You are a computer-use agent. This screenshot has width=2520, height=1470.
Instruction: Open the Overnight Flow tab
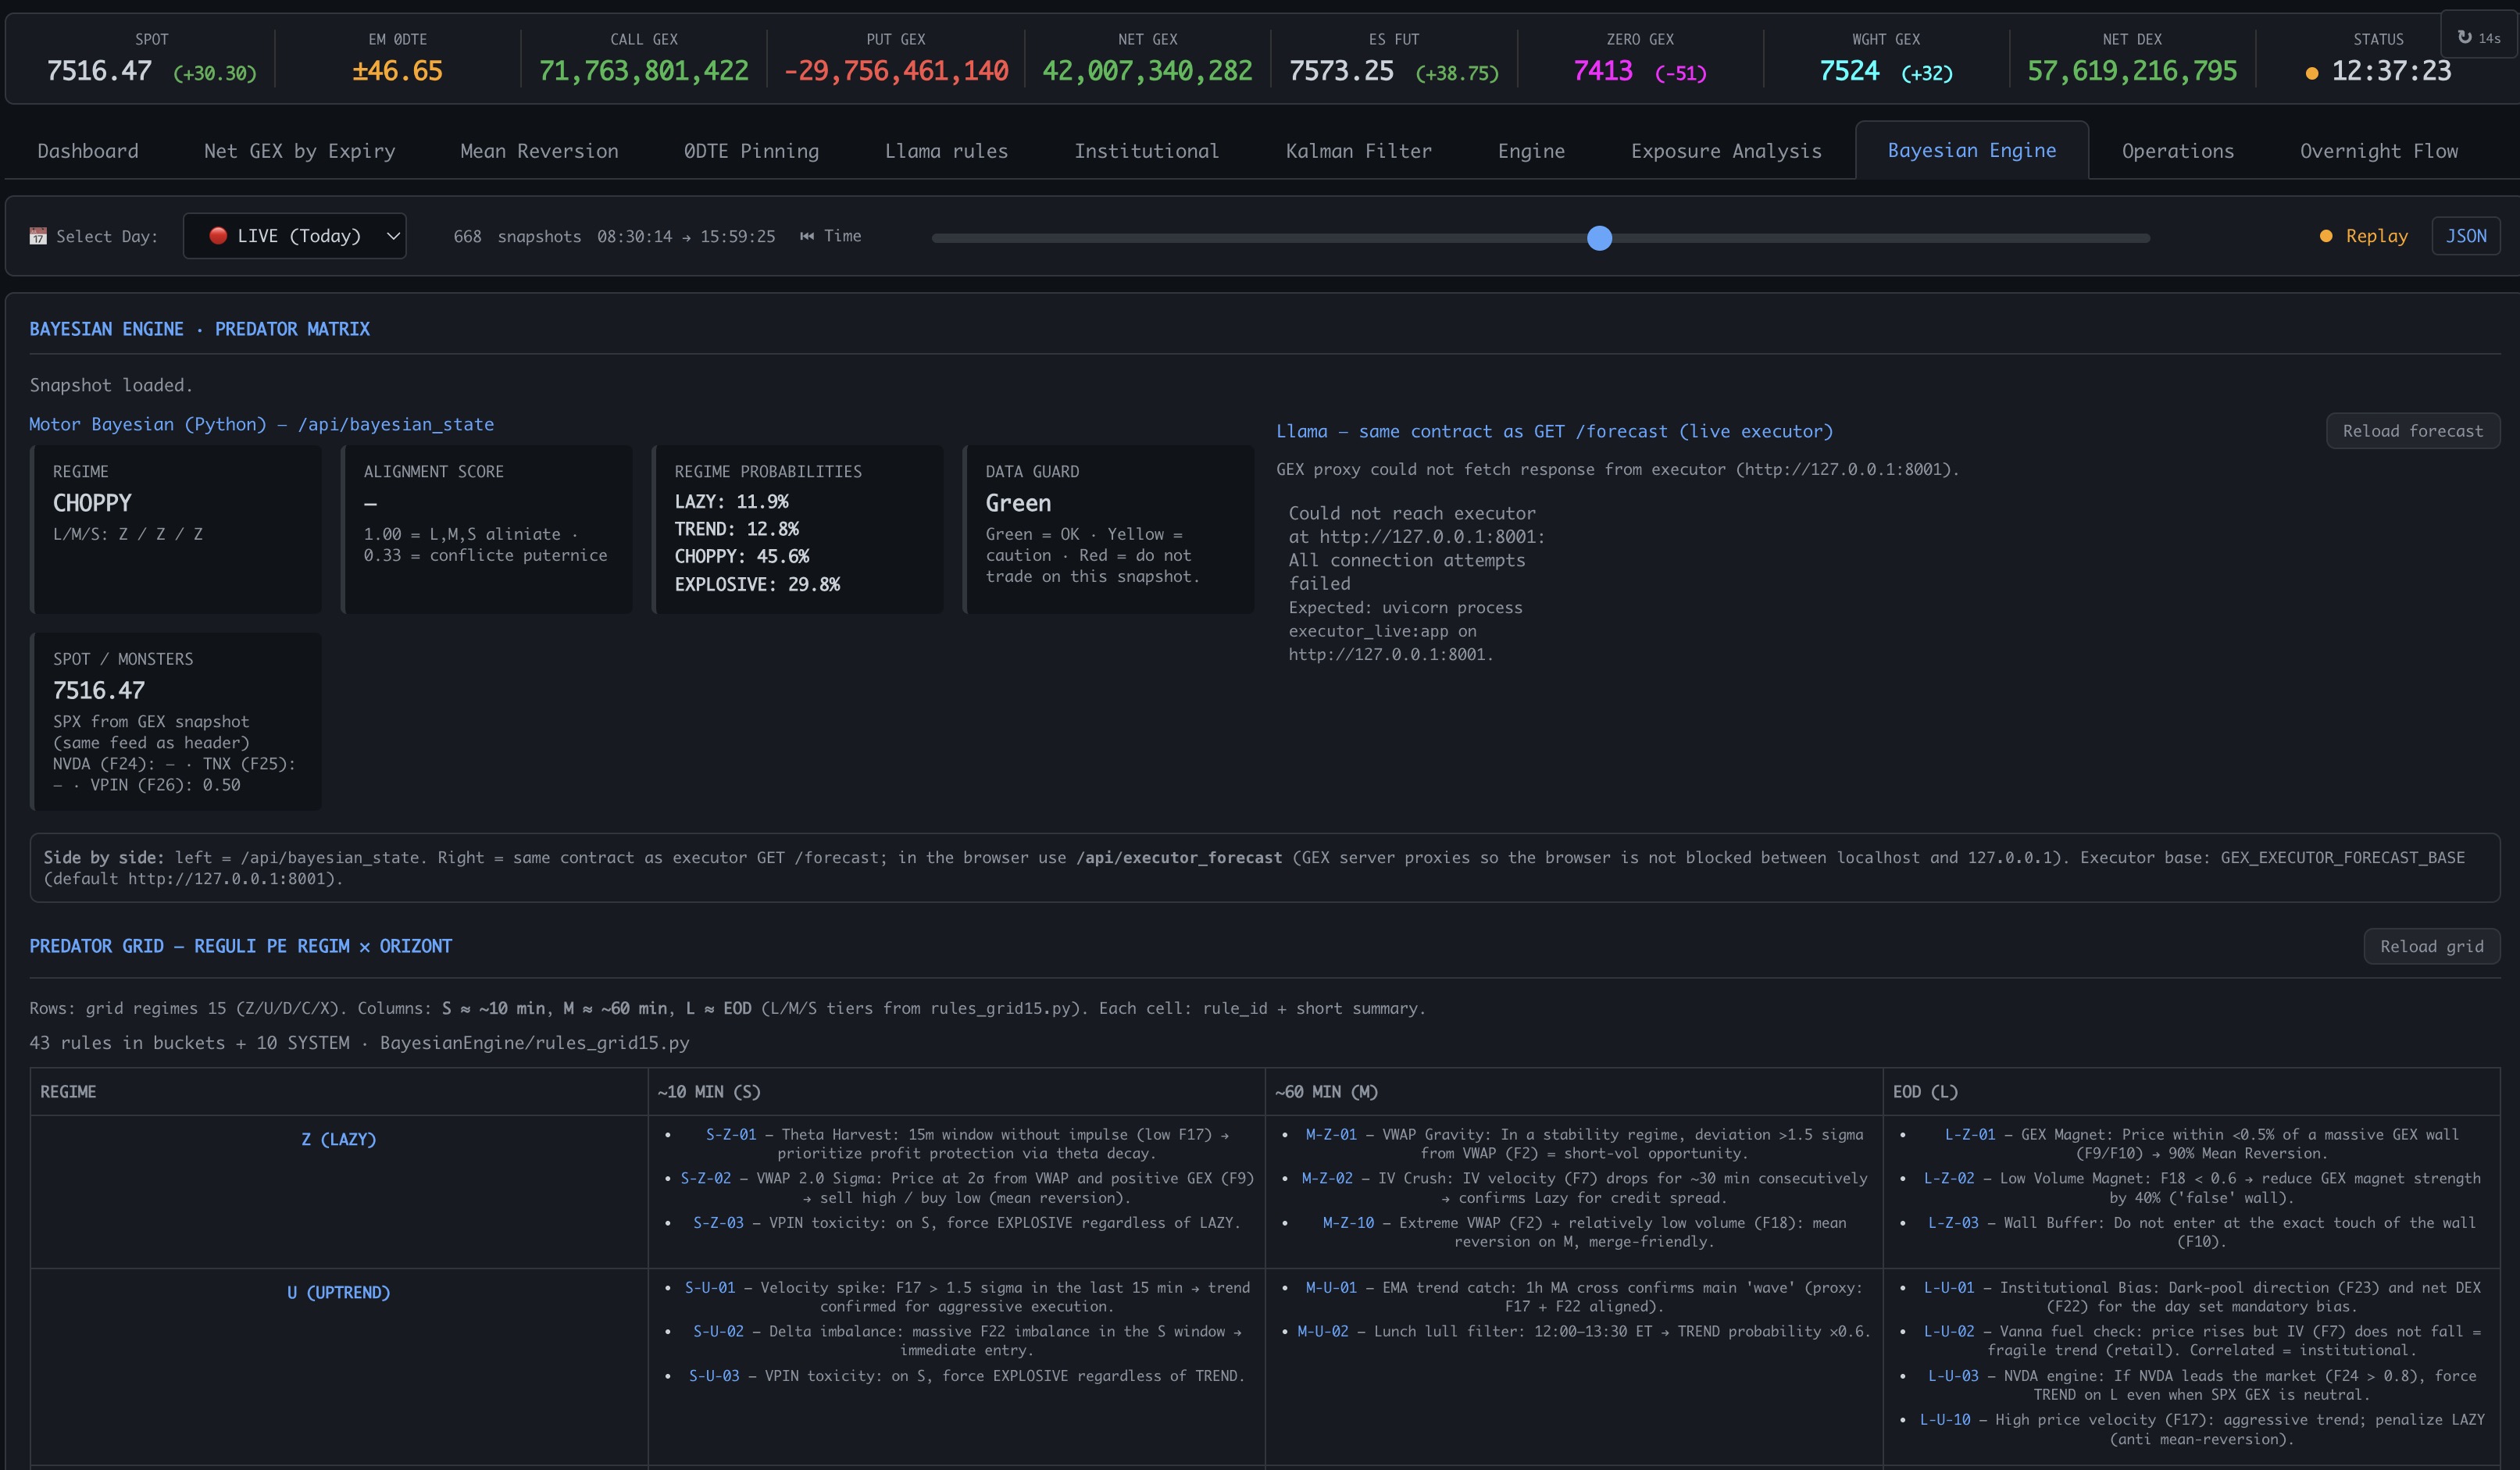coord(2379,151)
